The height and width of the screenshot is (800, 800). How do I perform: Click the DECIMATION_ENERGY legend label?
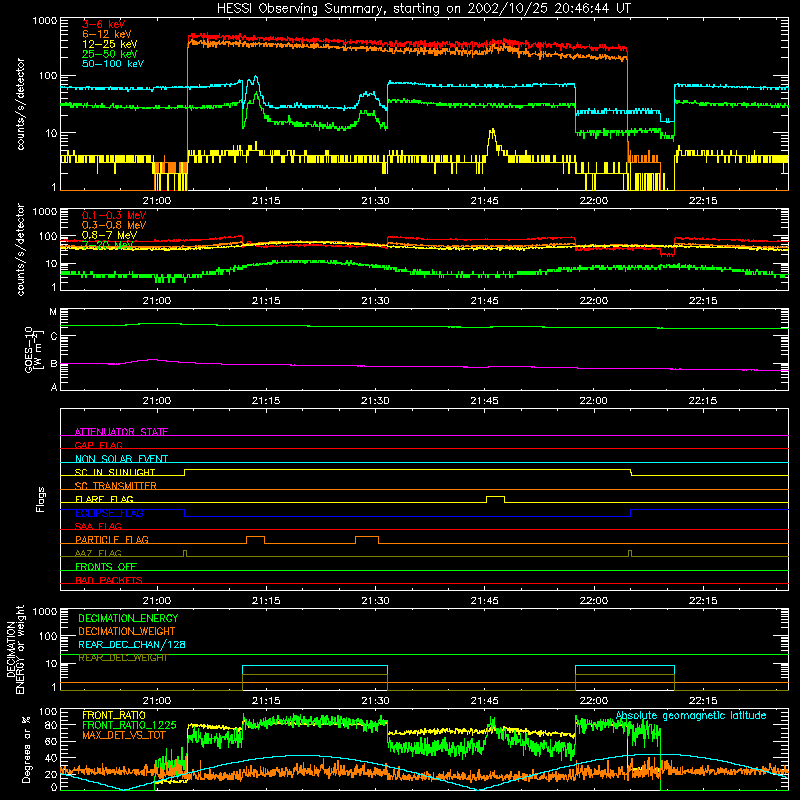click(x=128, y=618)
